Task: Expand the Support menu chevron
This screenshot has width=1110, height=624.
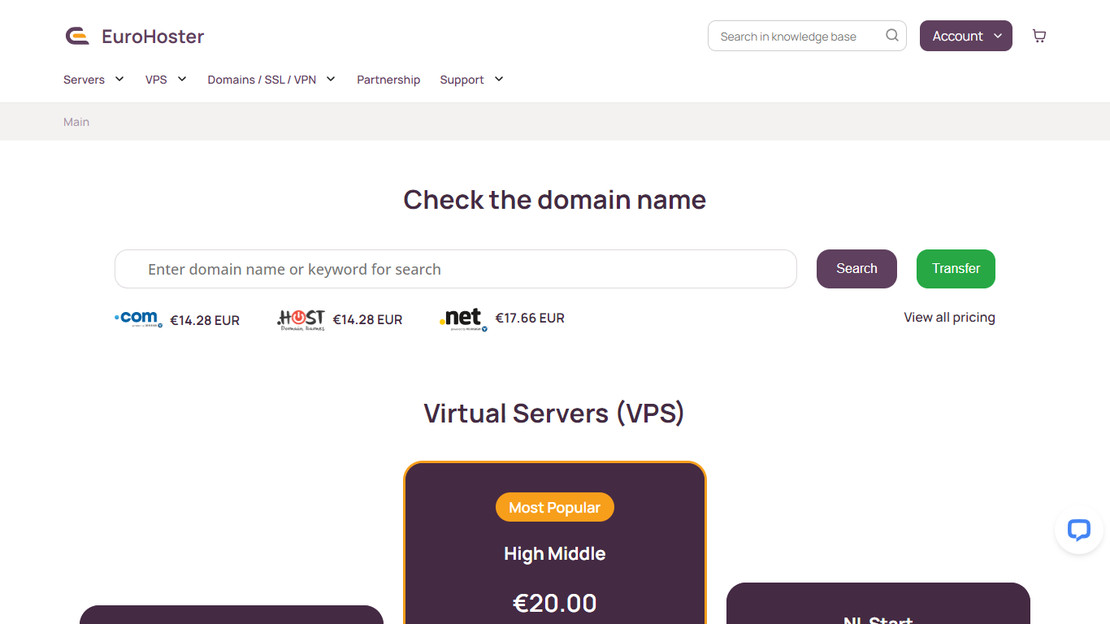Action: tap(498, 79)
